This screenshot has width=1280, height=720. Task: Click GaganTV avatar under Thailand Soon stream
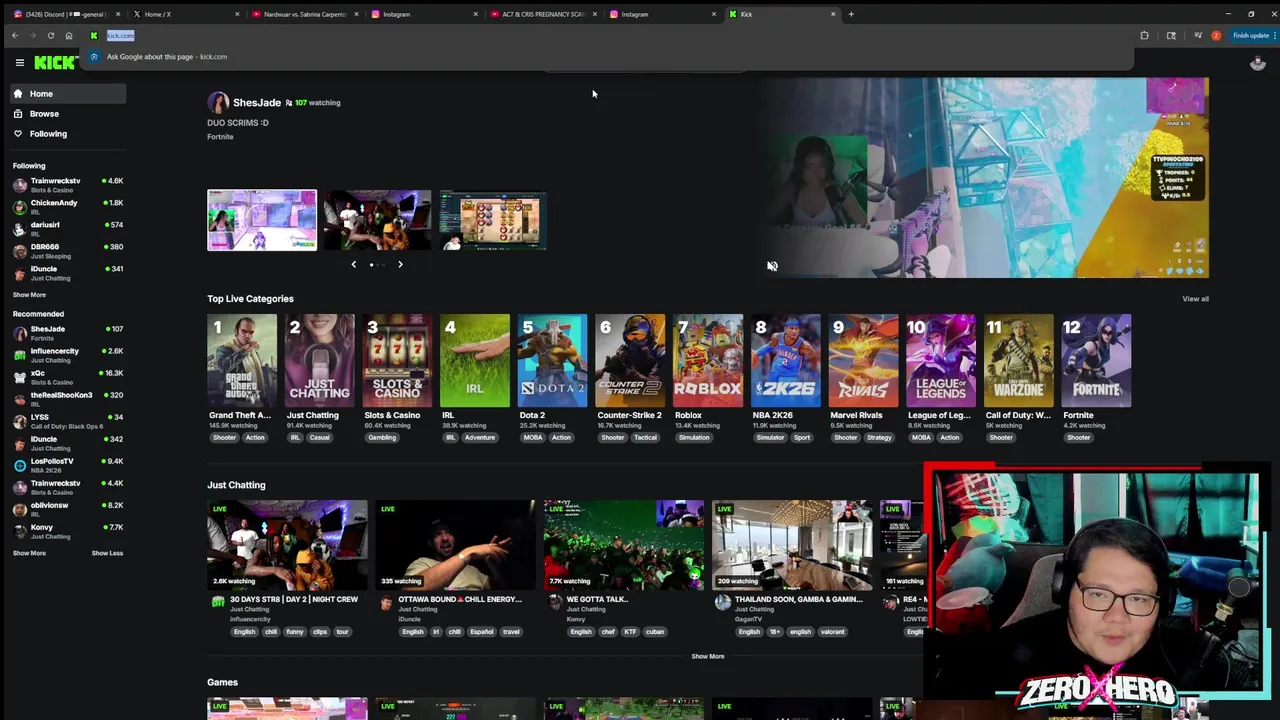tap(723, 603)
